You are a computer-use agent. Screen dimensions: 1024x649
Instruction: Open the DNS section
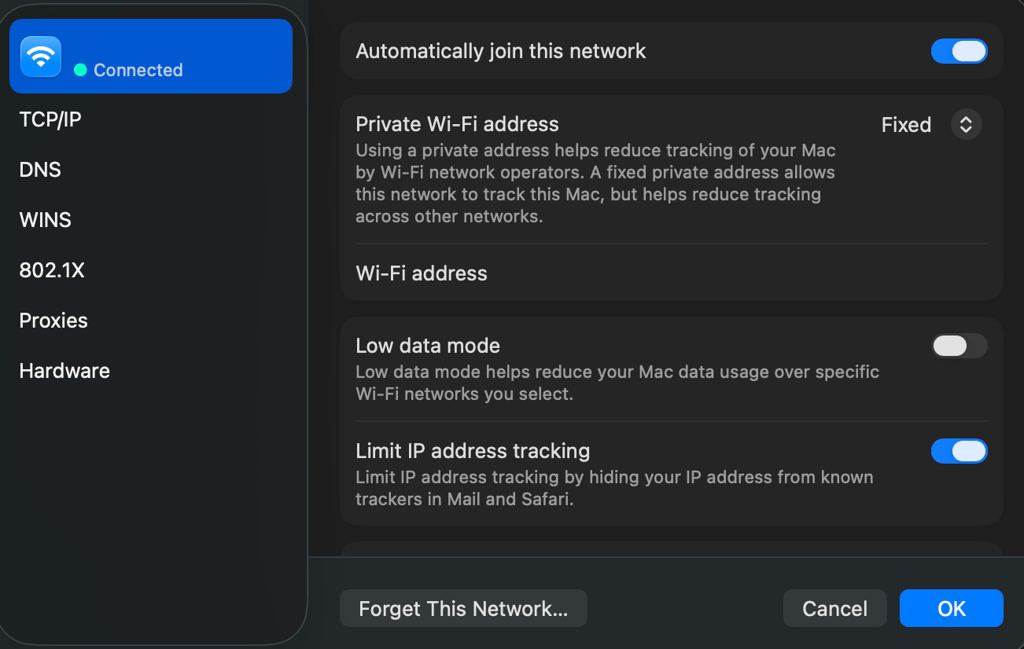pos(40,170)
